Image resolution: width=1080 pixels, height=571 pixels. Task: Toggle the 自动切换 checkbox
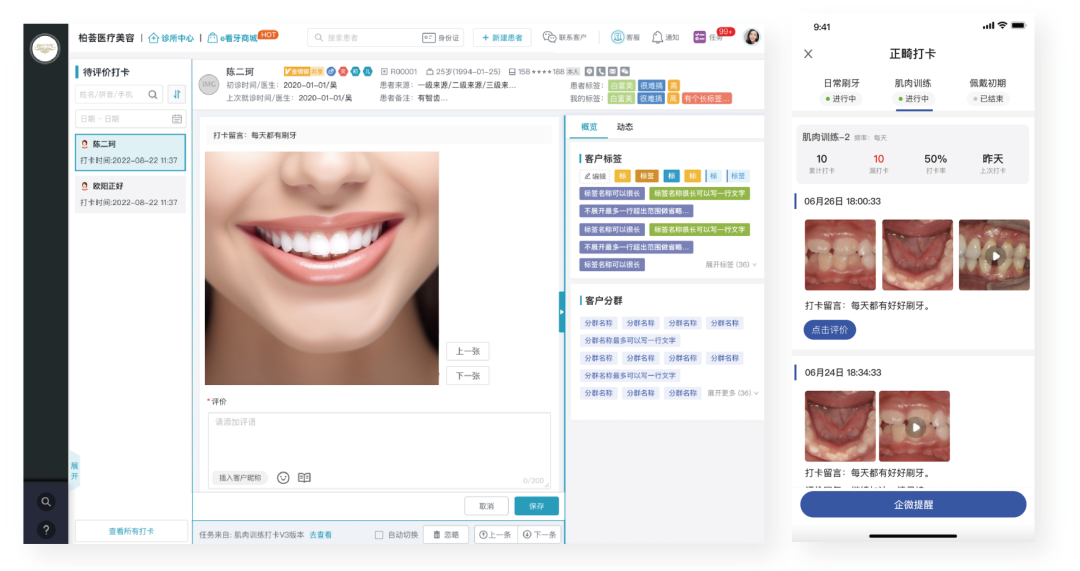379,534
